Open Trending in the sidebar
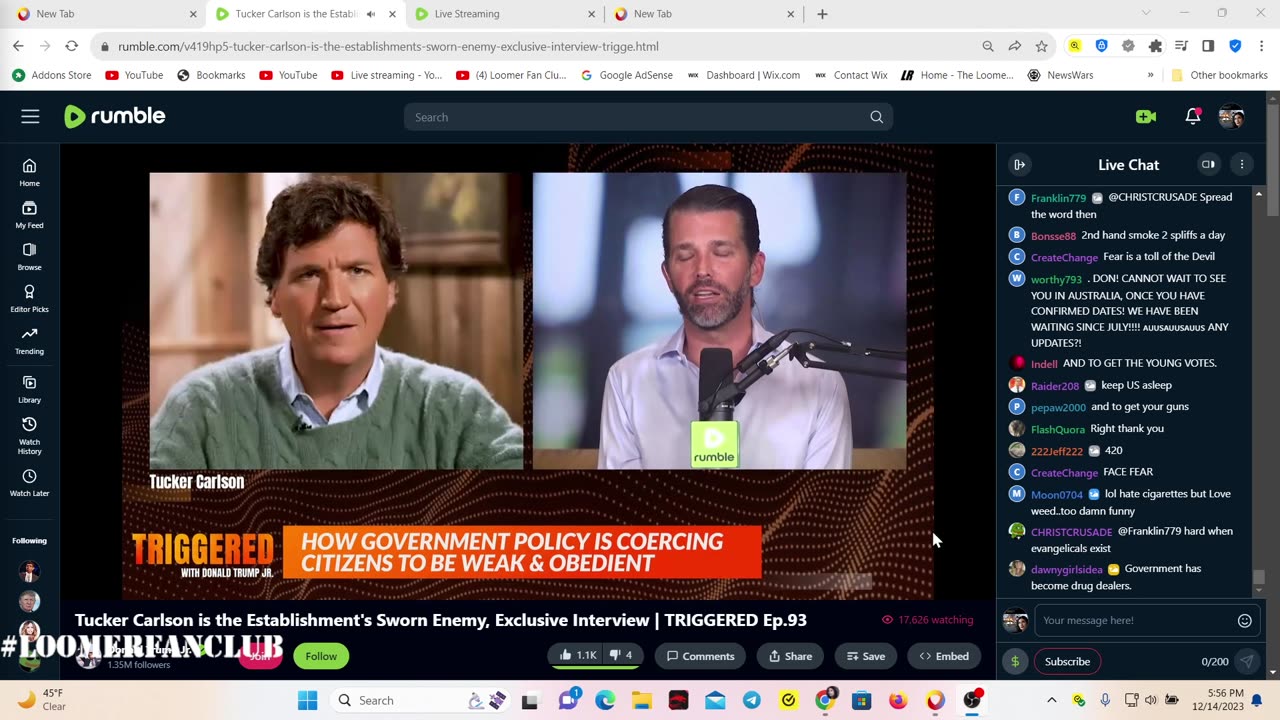Viewport: 1280px width, 720px height. [x=29, y=340]
